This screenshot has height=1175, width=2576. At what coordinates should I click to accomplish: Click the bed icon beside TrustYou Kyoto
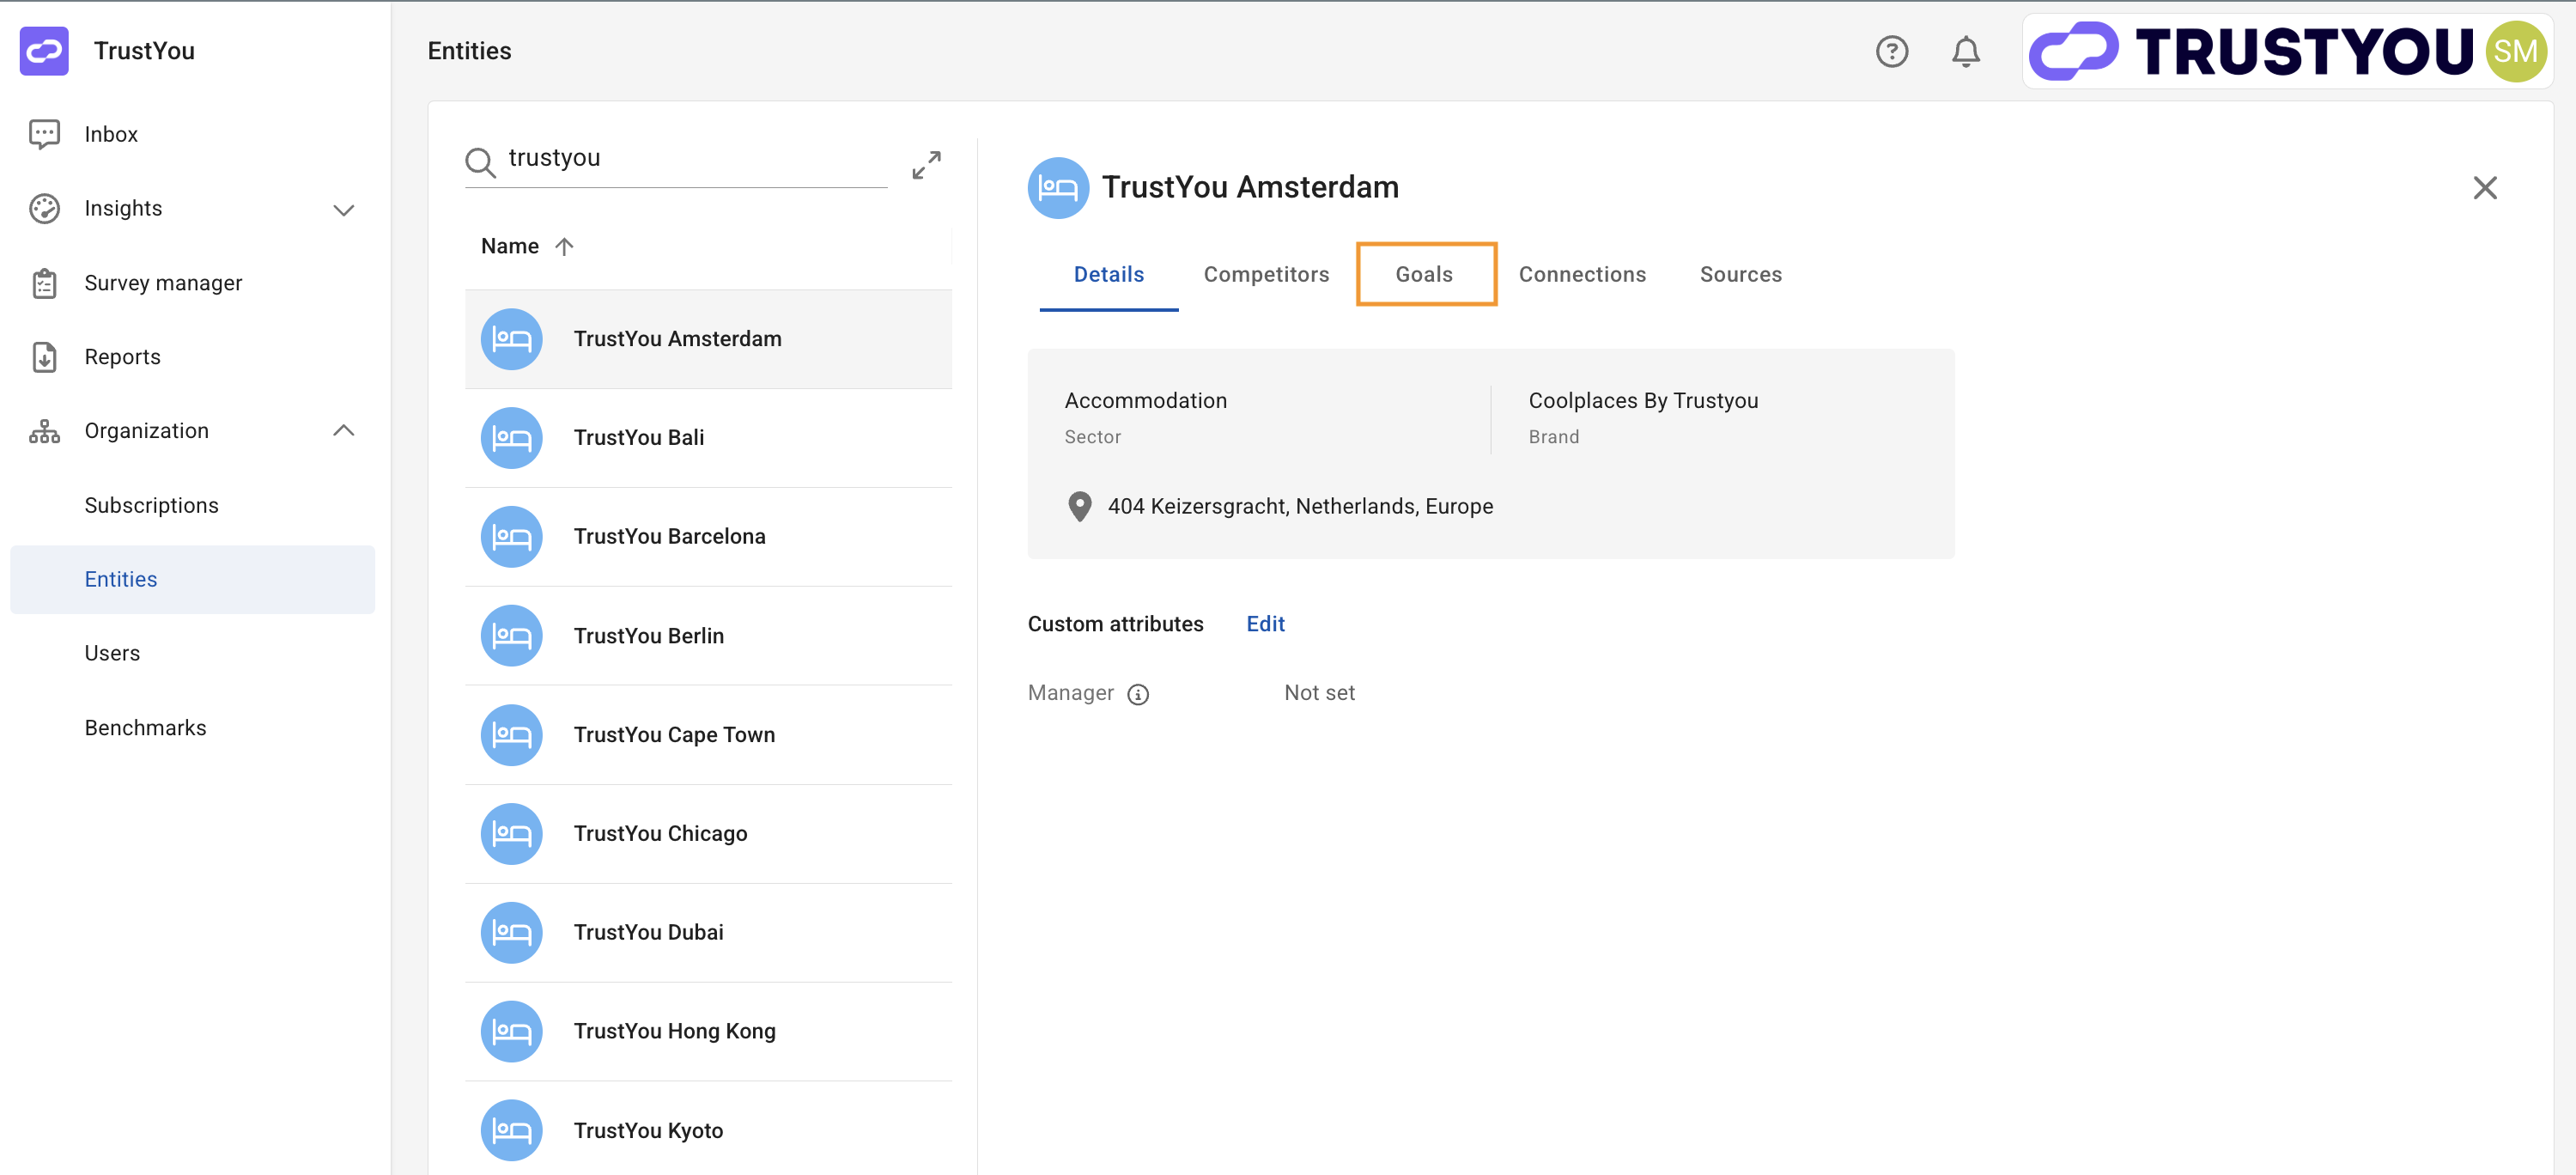coord(511,1131)
